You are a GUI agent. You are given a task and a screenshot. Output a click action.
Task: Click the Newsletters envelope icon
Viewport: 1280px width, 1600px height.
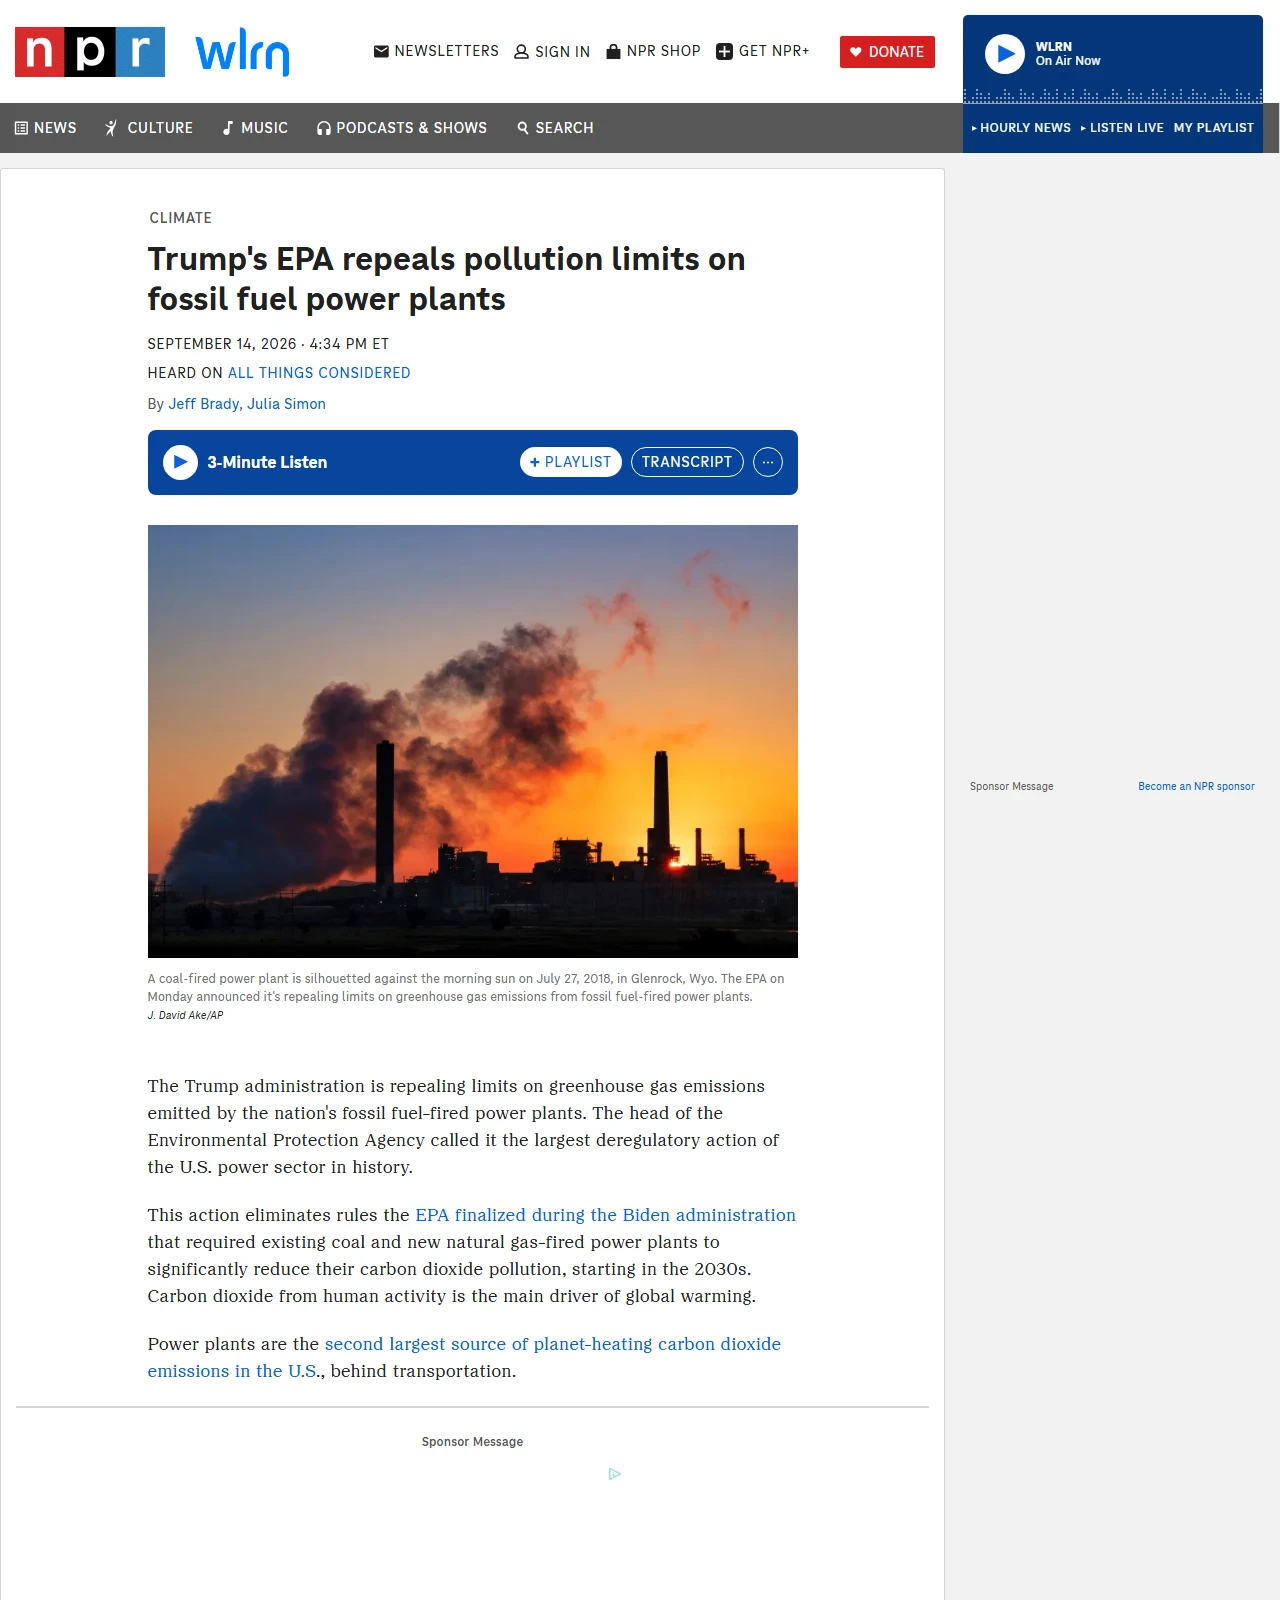pyautogui.click(x=381, y=51)
